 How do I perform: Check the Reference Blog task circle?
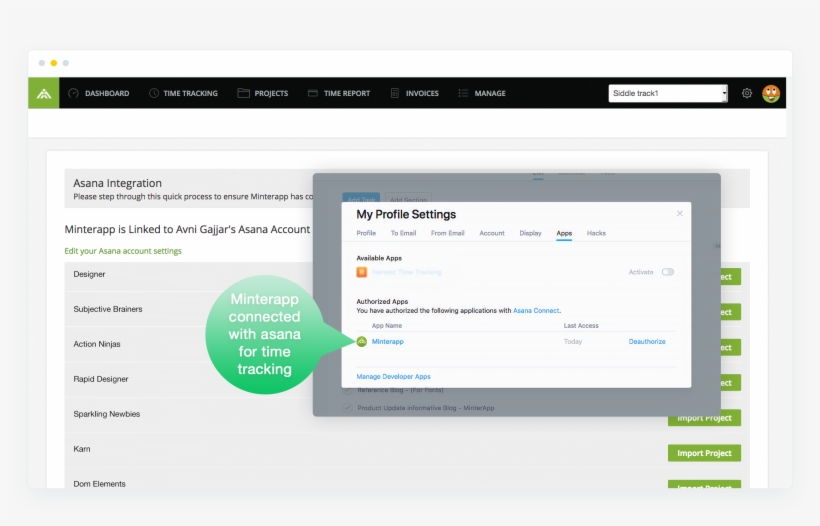(347, 390)
